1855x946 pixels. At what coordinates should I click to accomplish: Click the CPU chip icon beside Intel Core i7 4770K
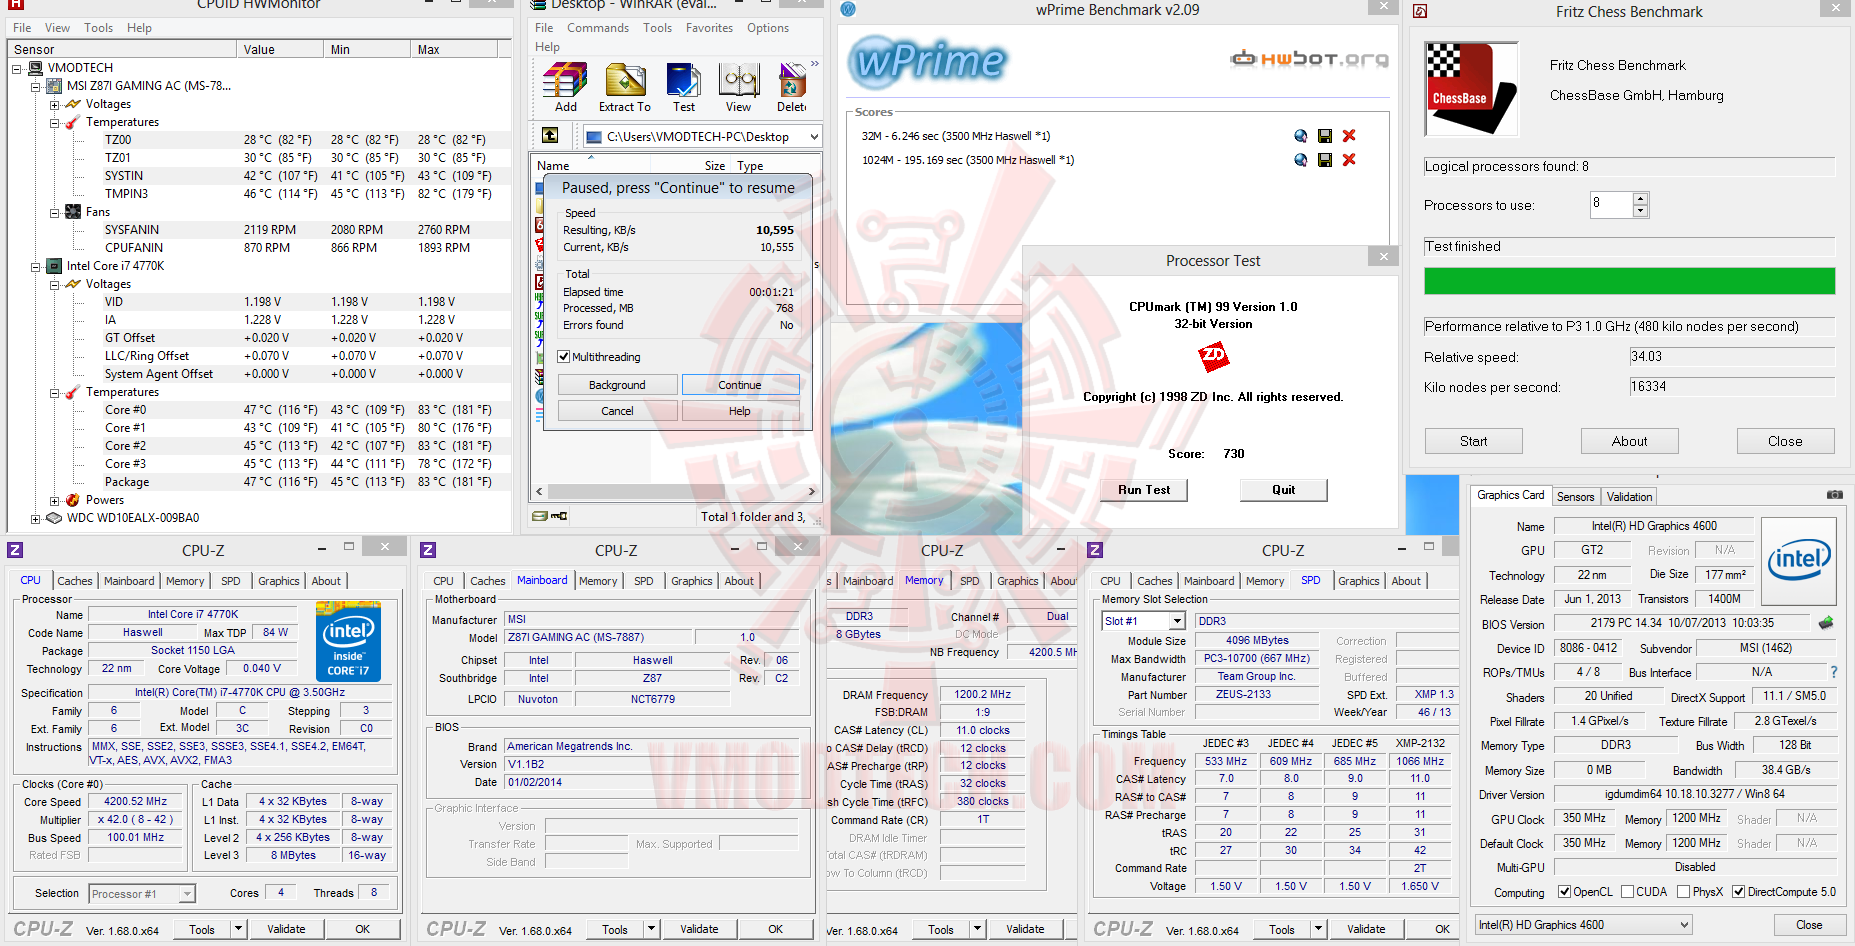(x=55, y=266)
